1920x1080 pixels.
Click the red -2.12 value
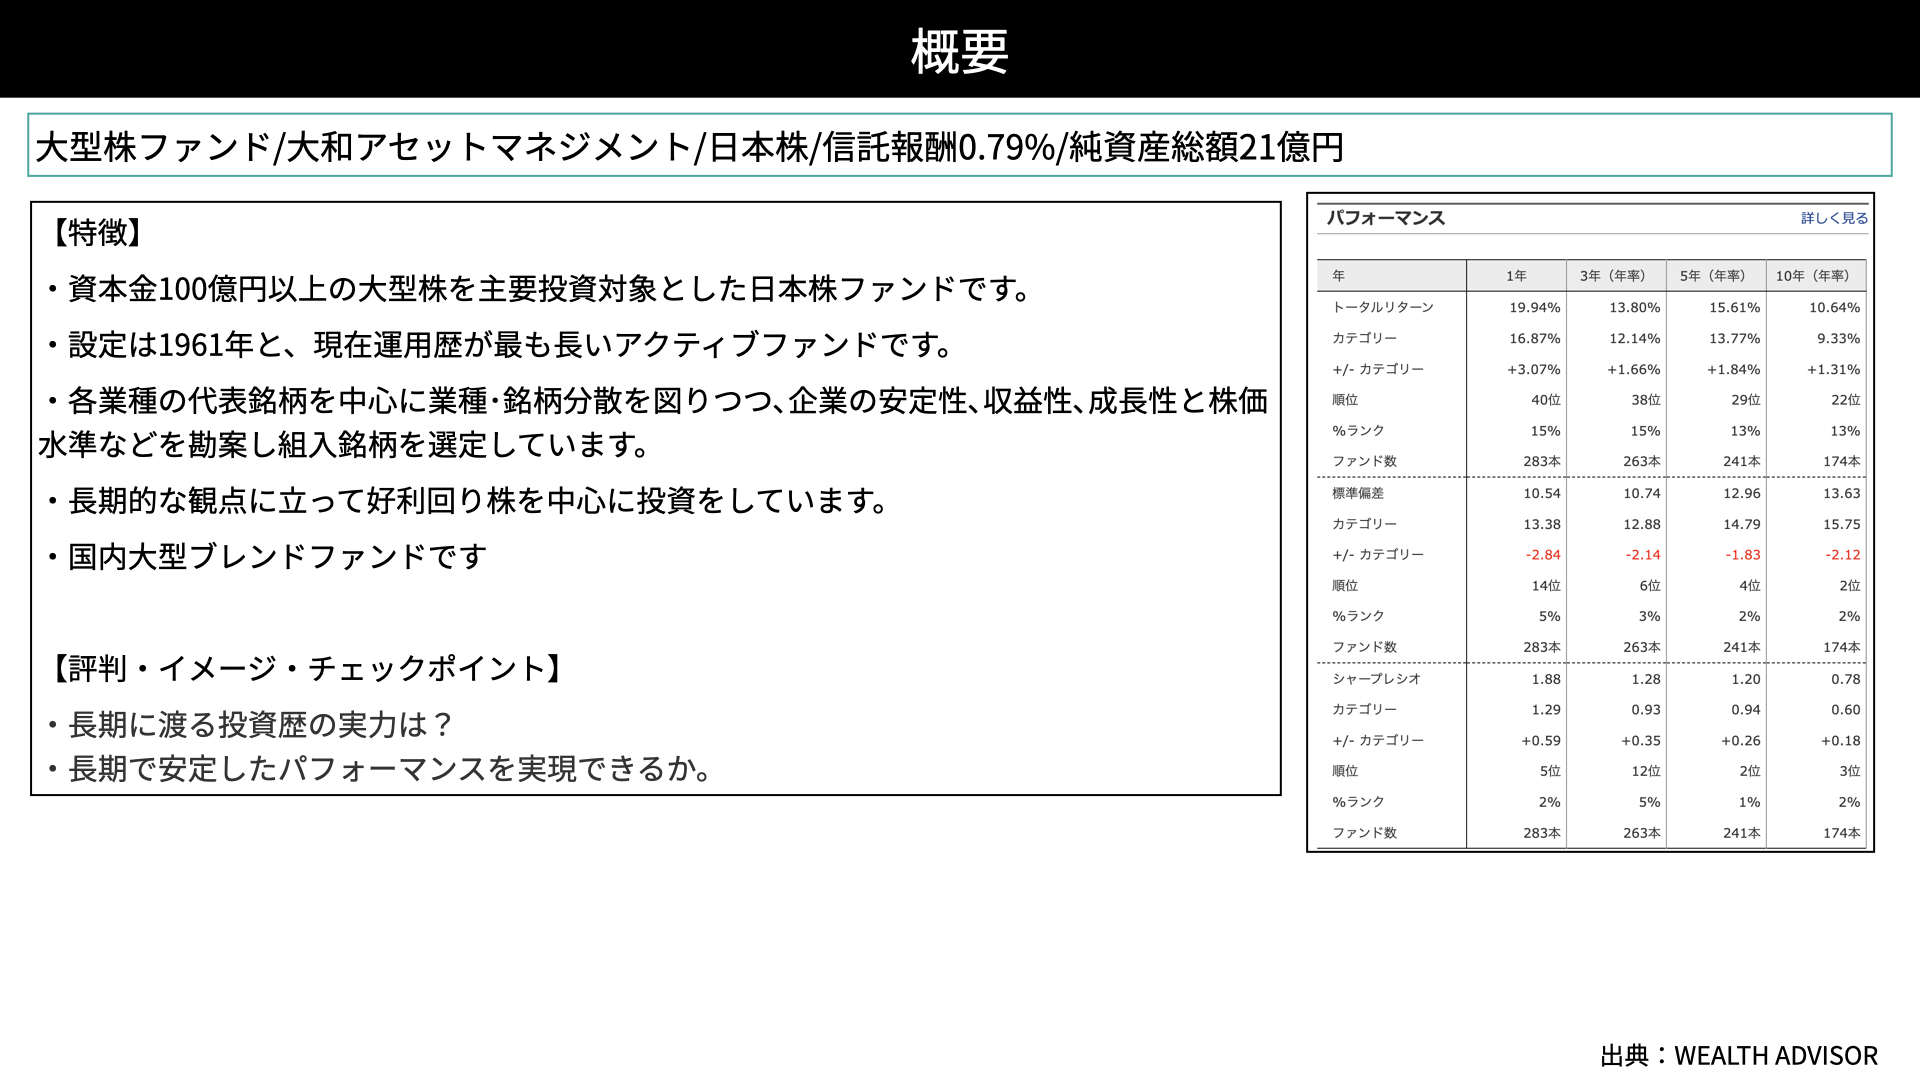[1843, 555]
